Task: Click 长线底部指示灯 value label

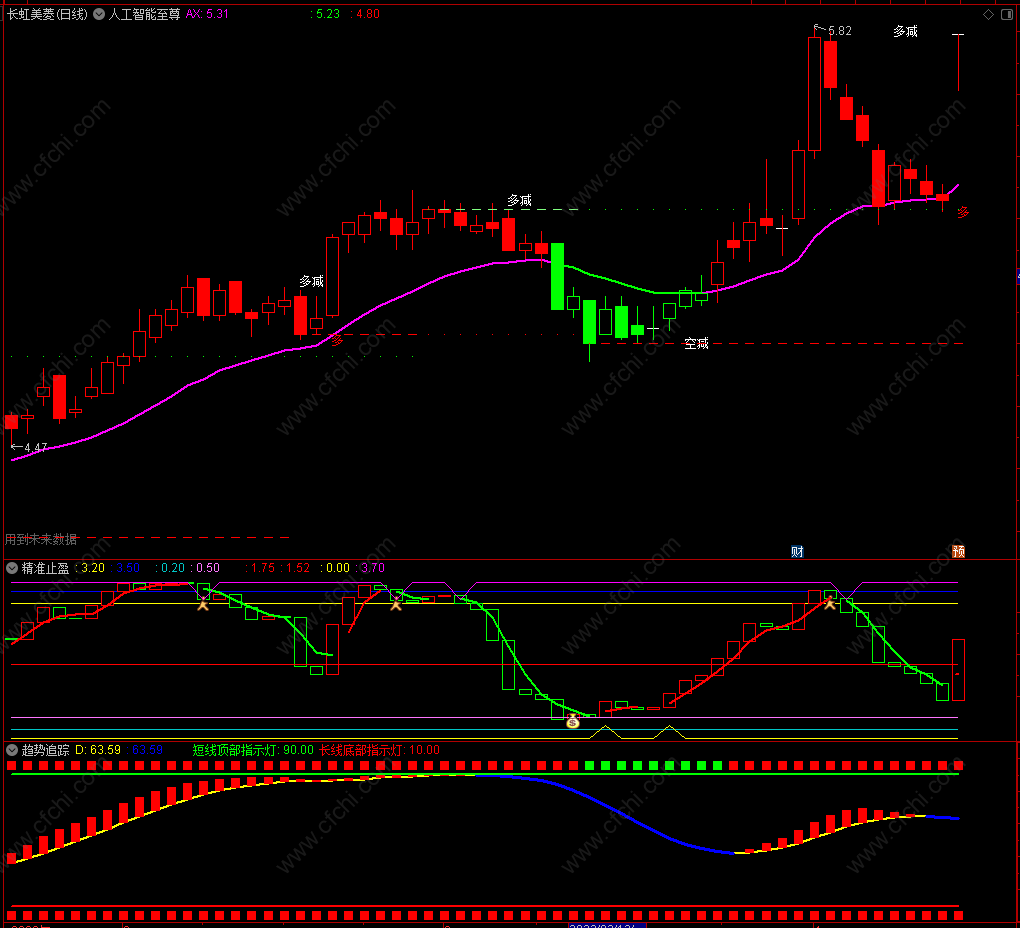Action: tap(379, 749)
